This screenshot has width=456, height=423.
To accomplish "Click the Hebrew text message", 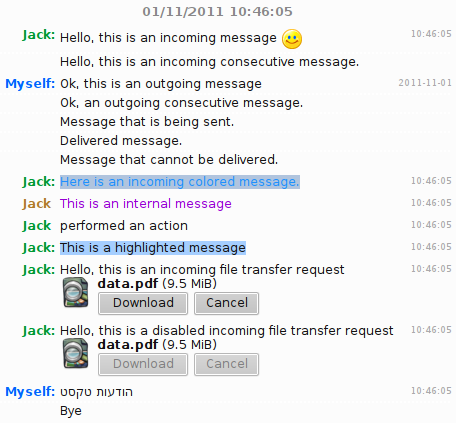I will tap(96, 392).
